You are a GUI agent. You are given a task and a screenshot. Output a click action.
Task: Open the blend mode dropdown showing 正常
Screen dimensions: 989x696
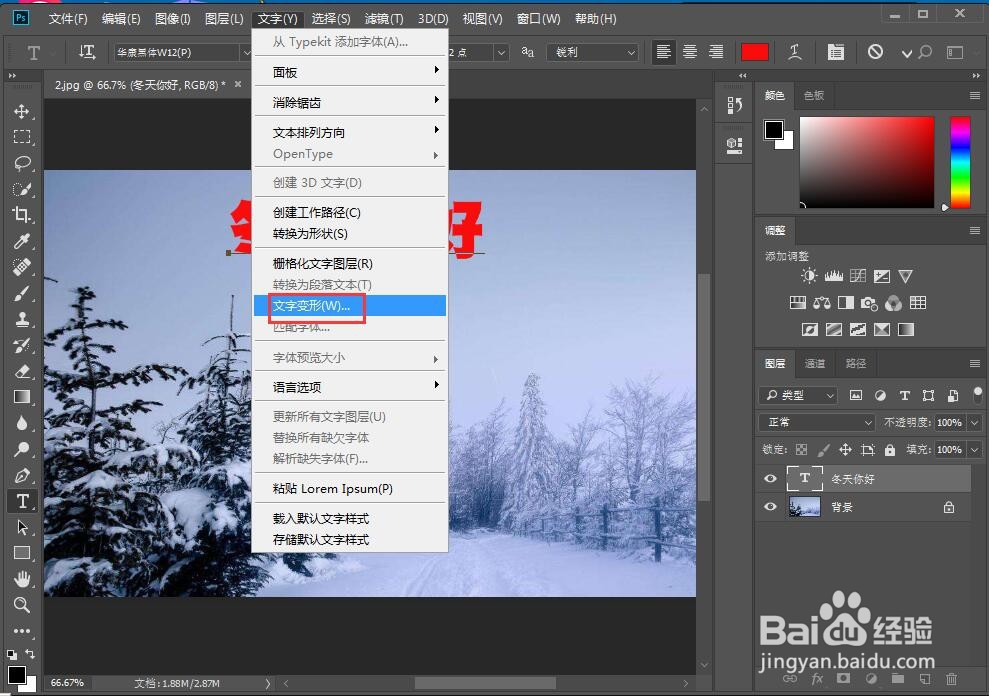click(815, 422)
